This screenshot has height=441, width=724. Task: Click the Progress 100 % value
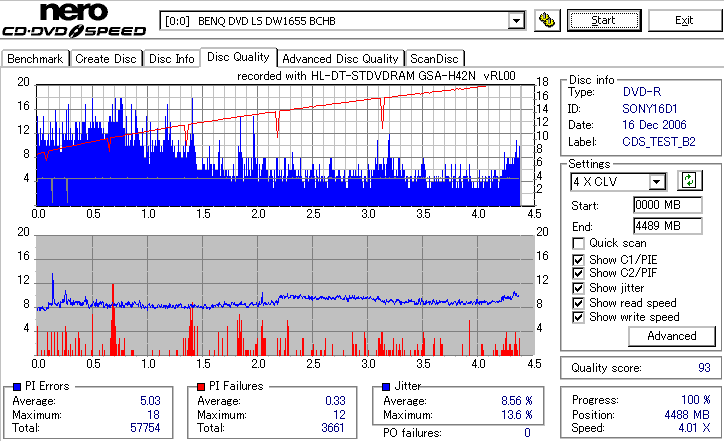pos(696,400)
